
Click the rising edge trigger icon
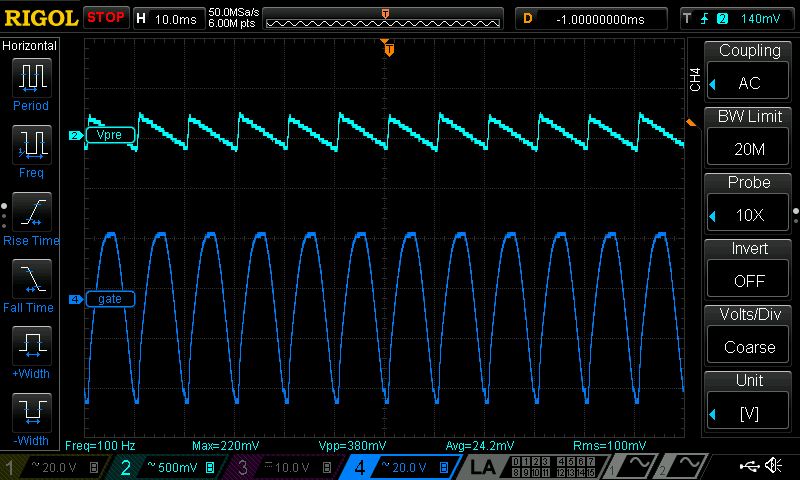pos(705,19)
